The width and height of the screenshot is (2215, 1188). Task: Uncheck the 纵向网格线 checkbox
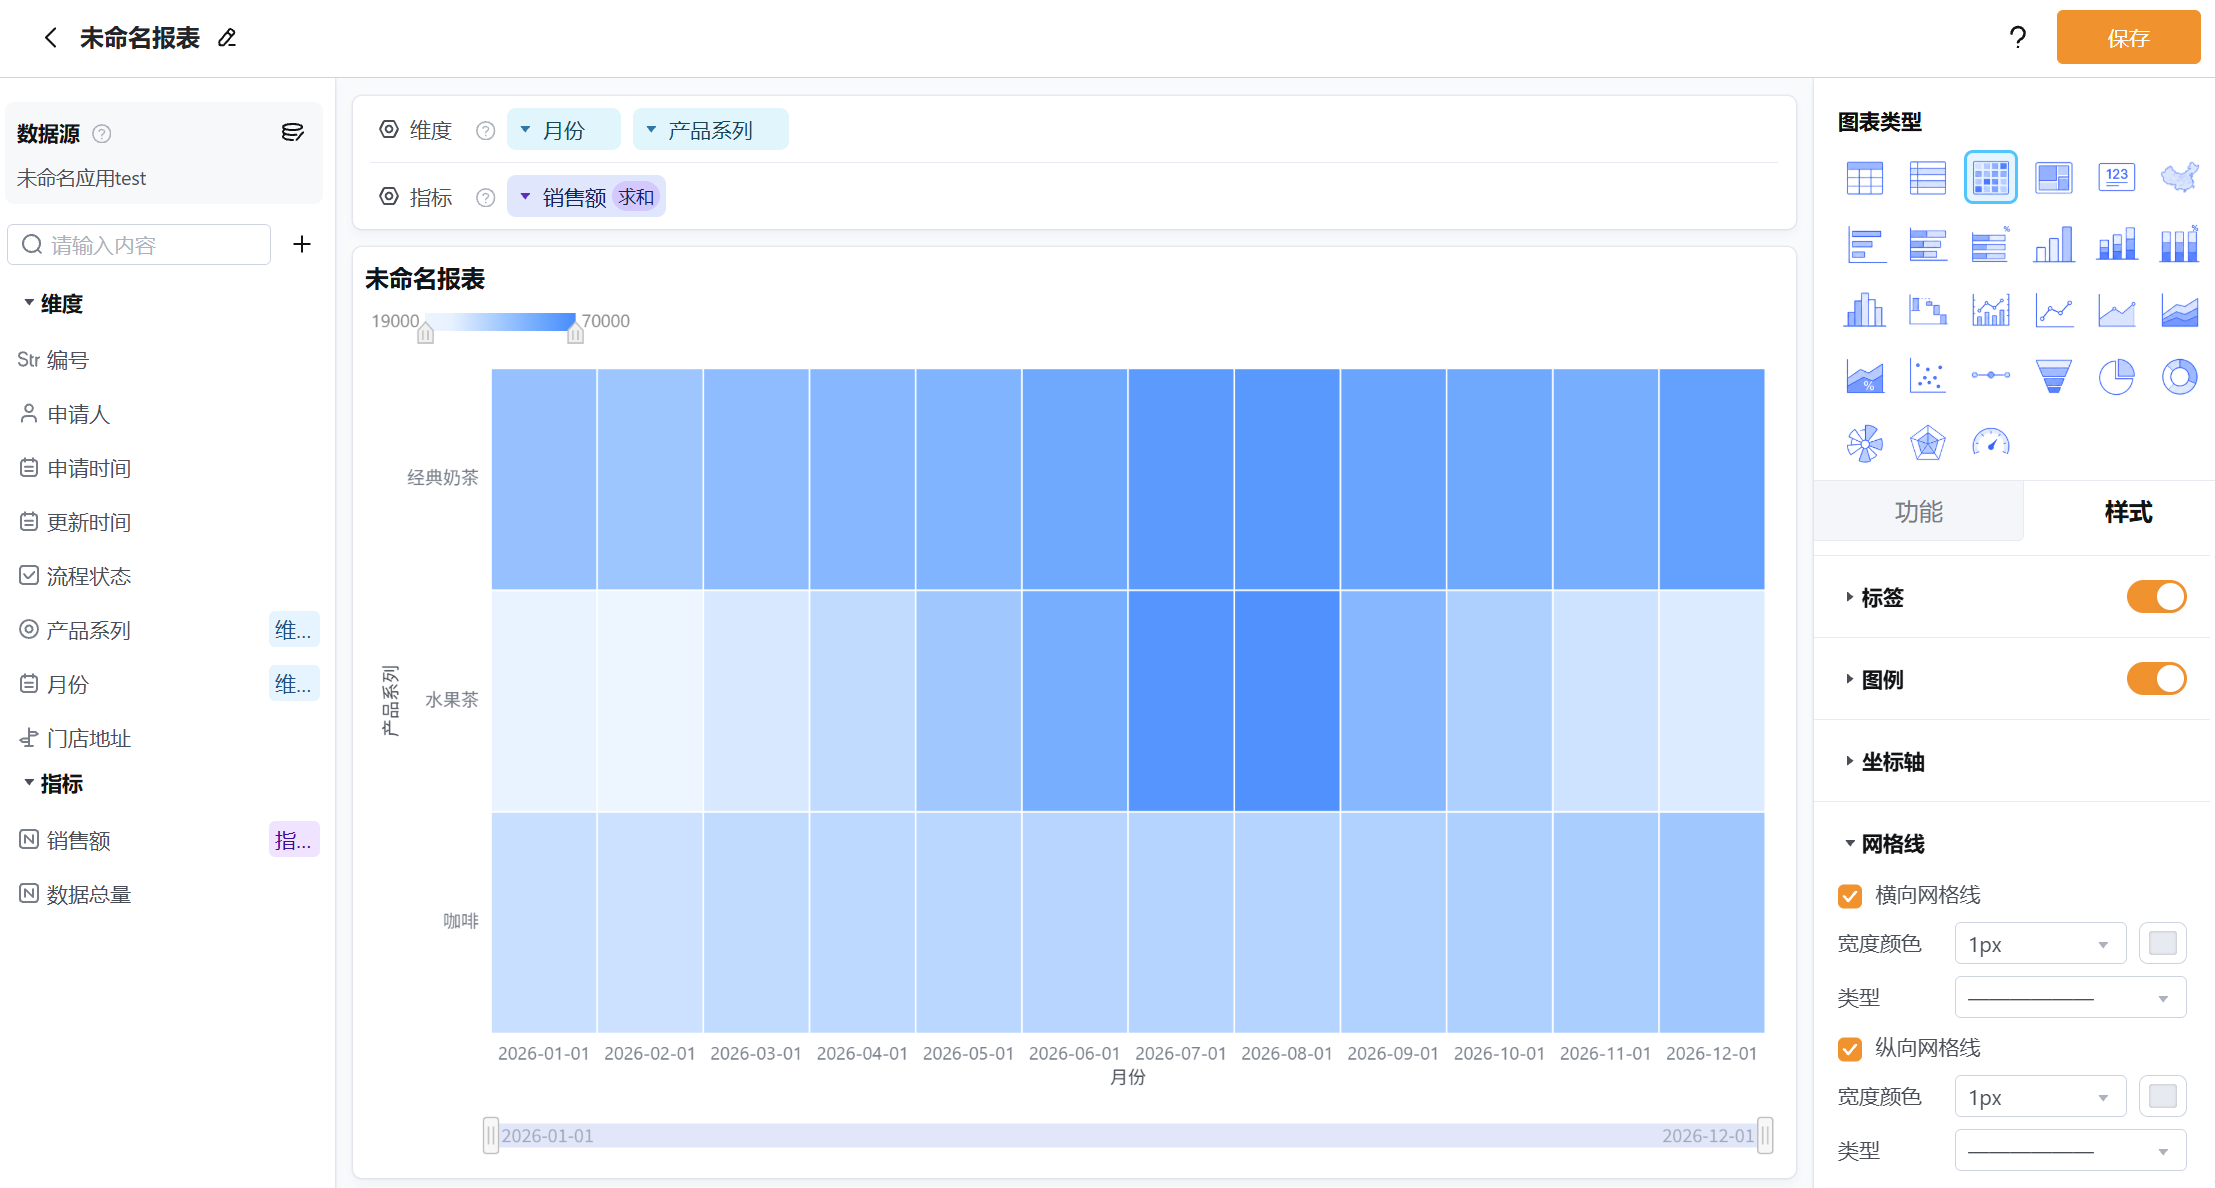point(1850,1049)
